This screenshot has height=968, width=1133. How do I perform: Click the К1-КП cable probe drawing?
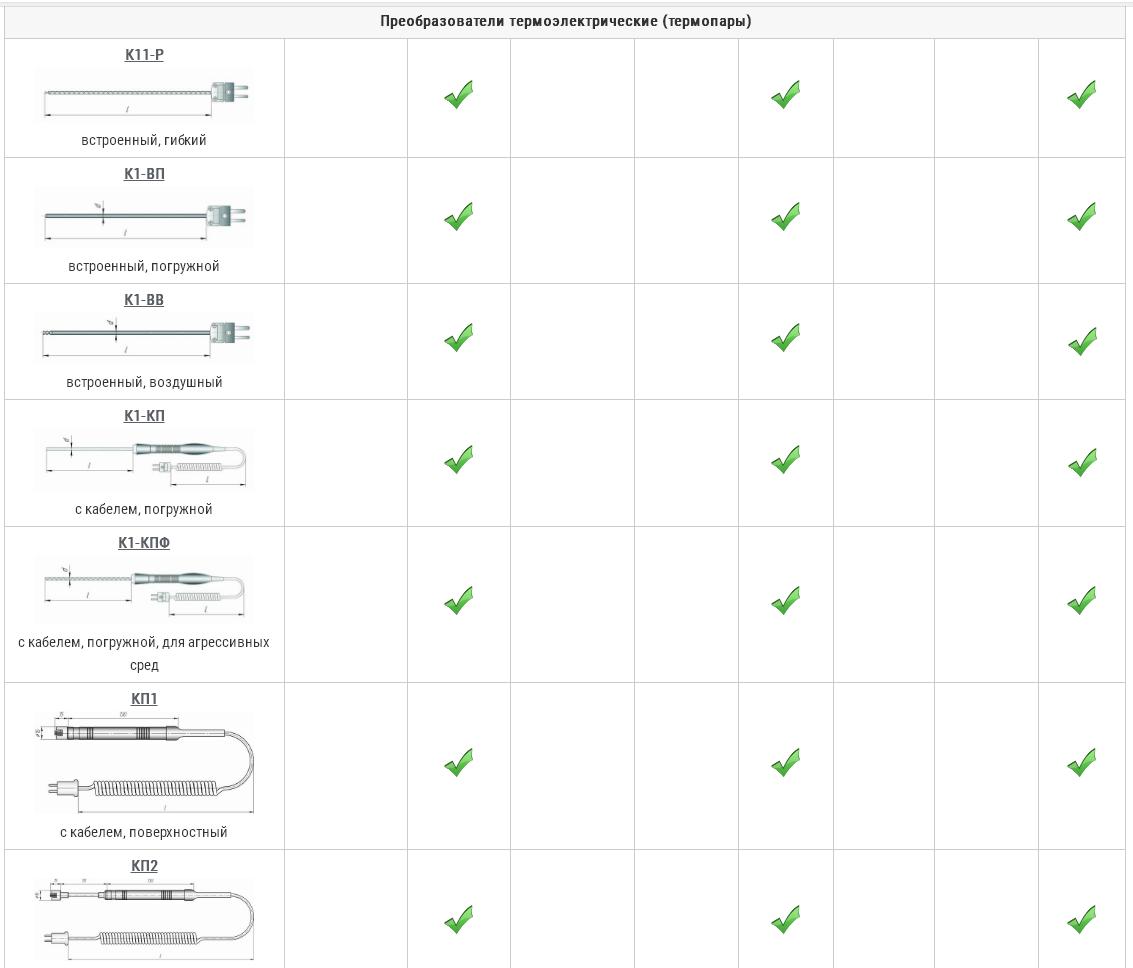pyautogui.click(x=144, y=460)
